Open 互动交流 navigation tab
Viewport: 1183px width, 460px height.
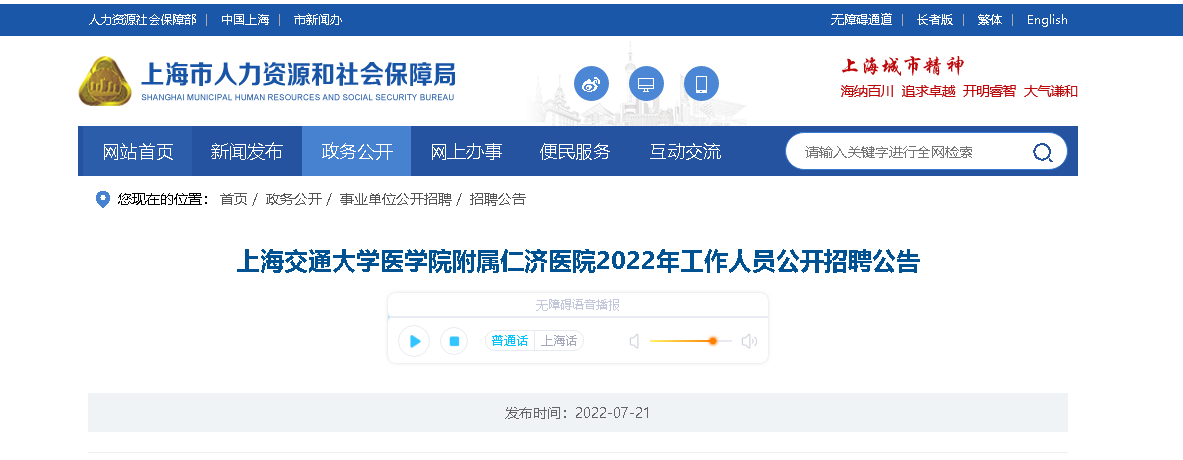(x=685, y=152)
